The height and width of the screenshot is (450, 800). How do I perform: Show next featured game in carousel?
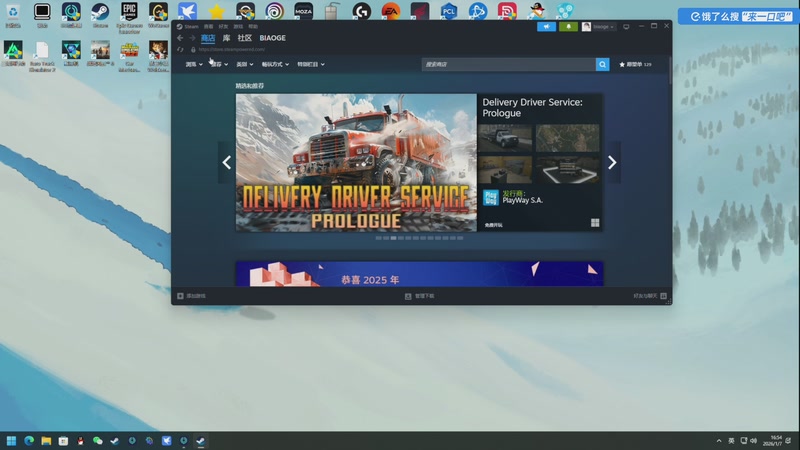[612, 162]
